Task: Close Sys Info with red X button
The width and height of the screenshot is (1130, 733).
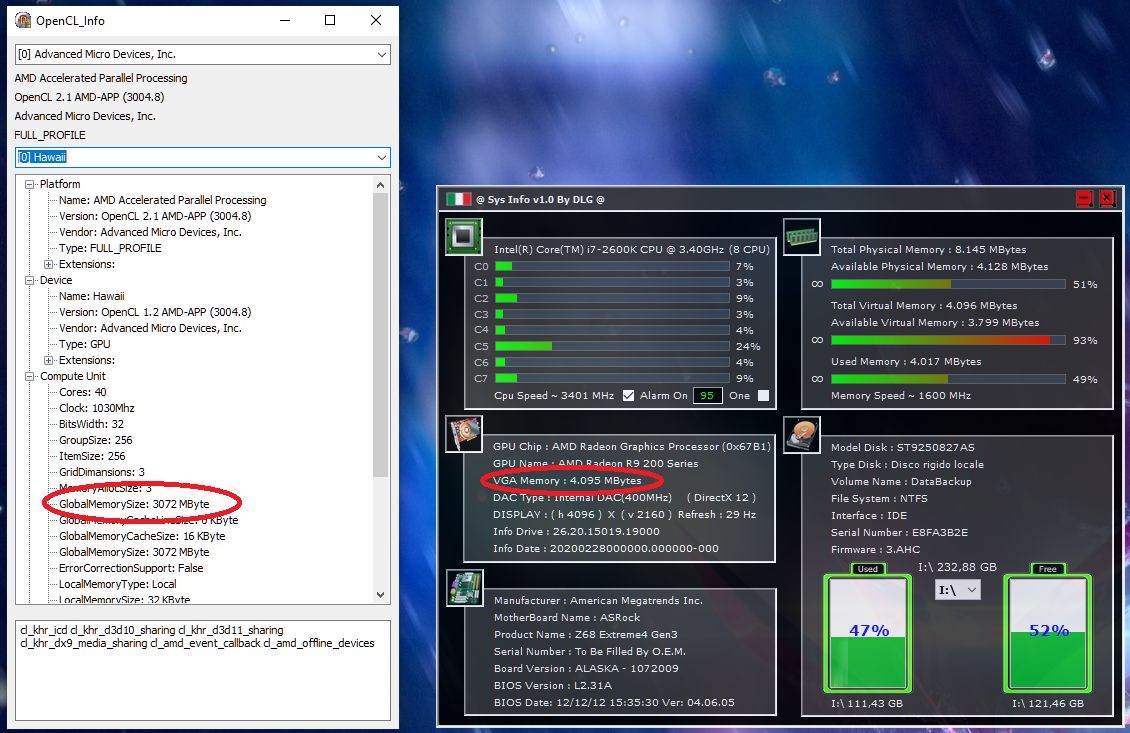Action: tap(1107, 199)
